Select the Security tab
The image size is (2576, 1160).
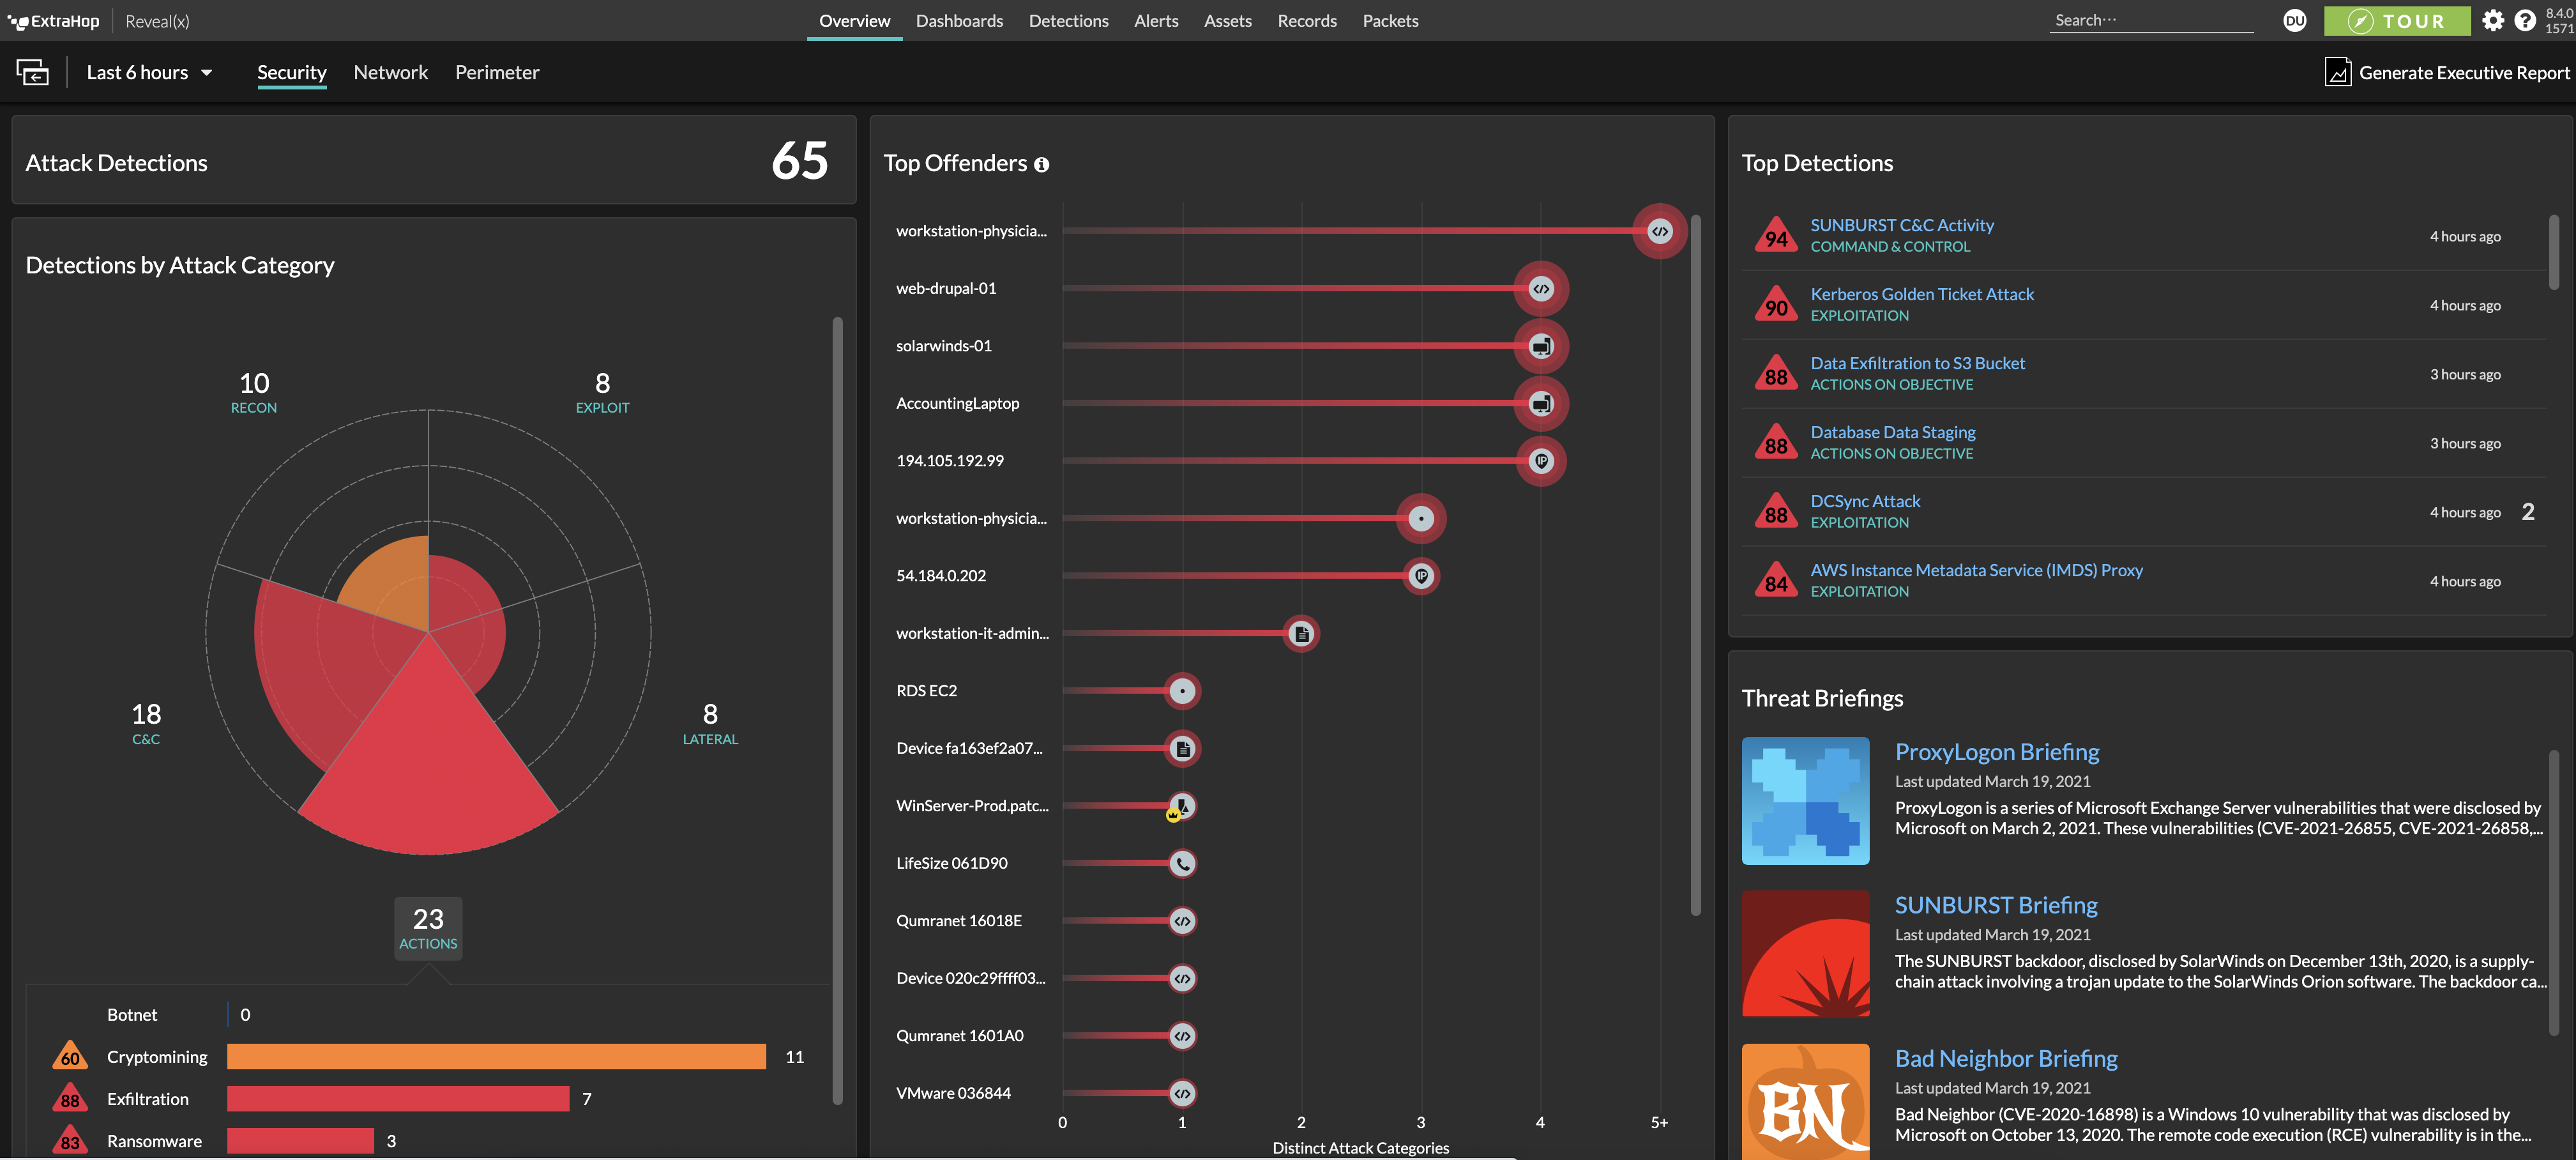(x=291, y=72)
